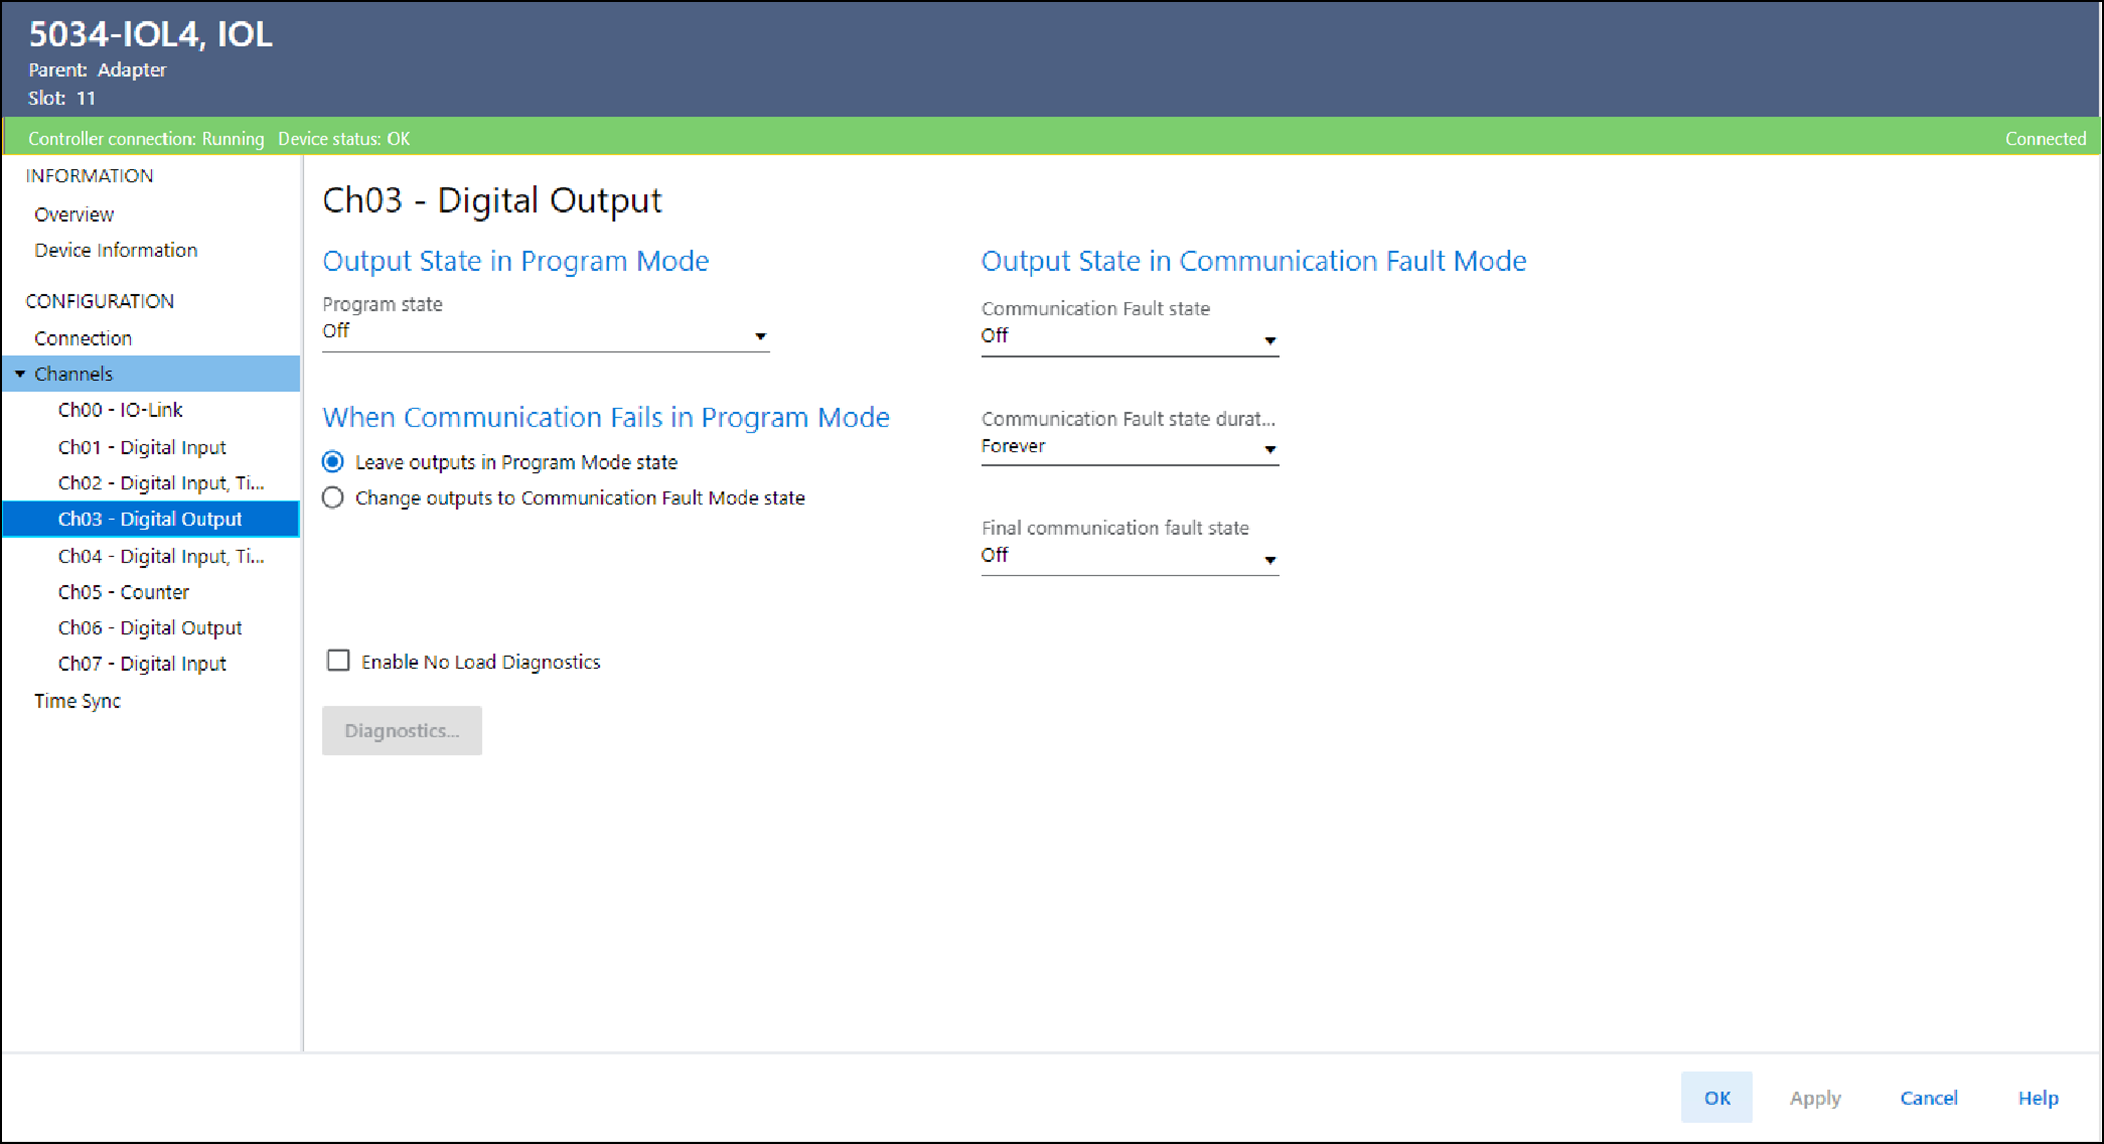Select Leave outputs in Program Mode state
This screenshot has height=1144, width=2104.
333,462
